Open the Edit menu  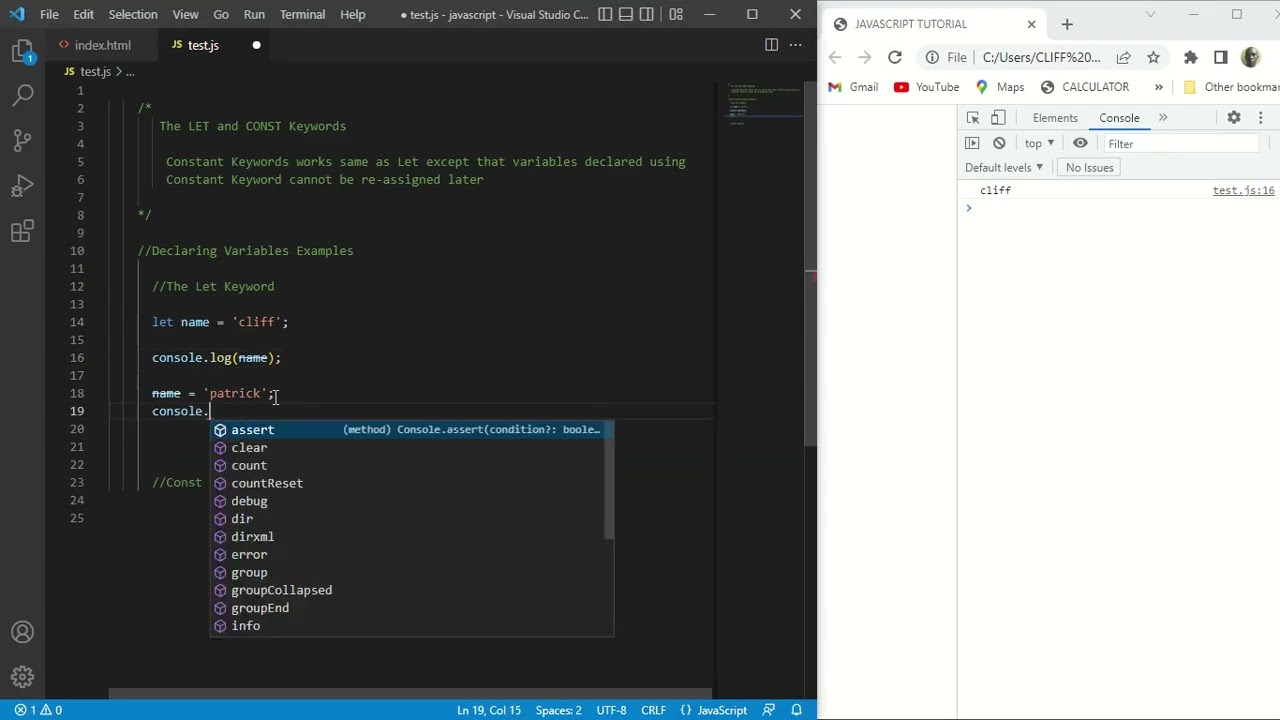pos(84,15)
